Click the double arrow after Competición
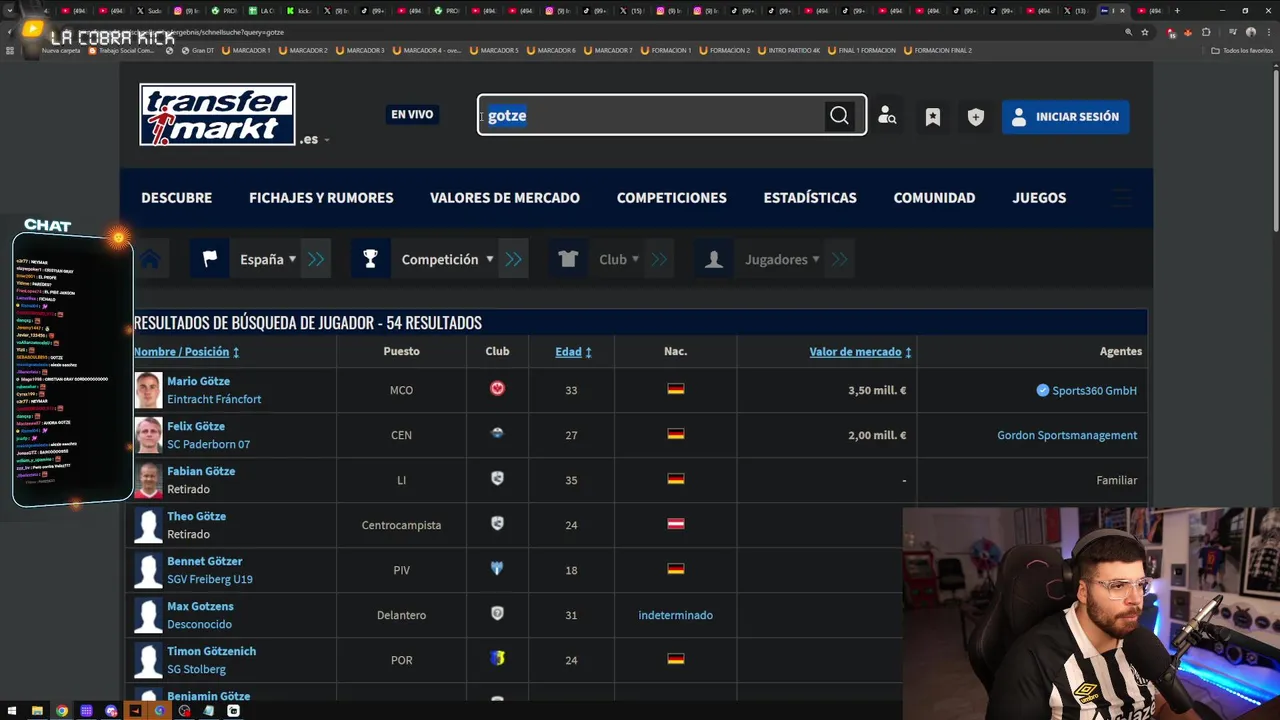This screenshot has width=1280, height=720. point(514,259)
